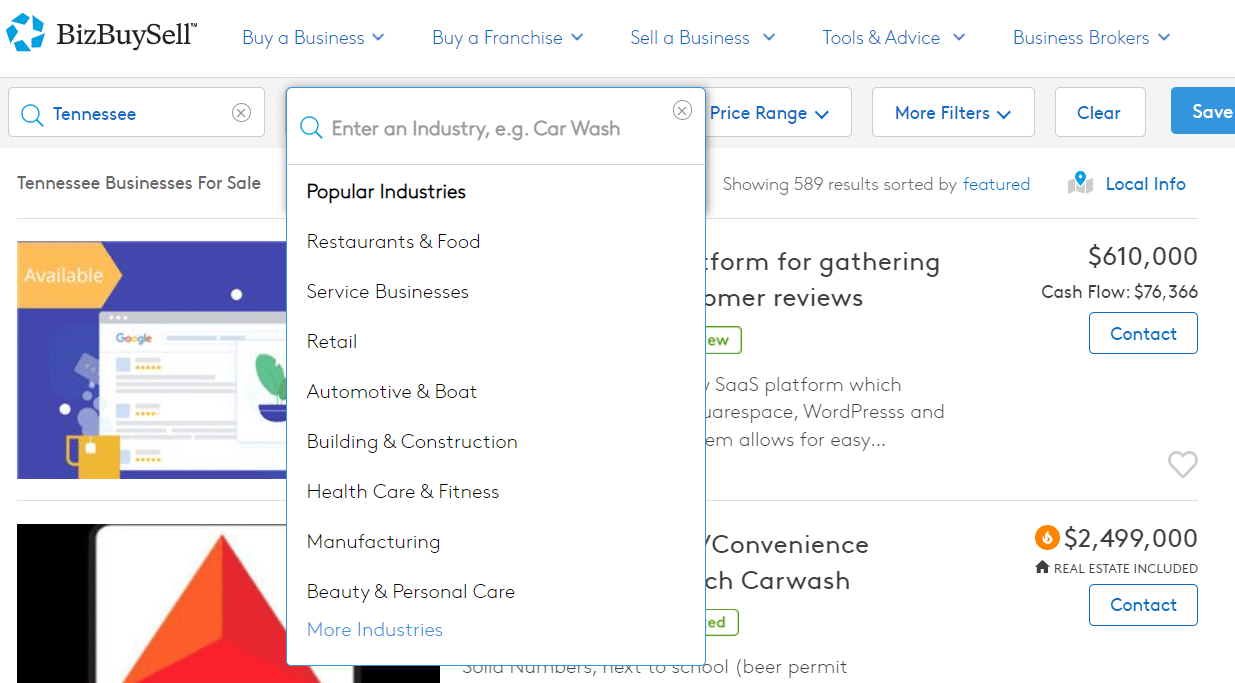Click the Local Info map pin icon

click(1080, 183)
